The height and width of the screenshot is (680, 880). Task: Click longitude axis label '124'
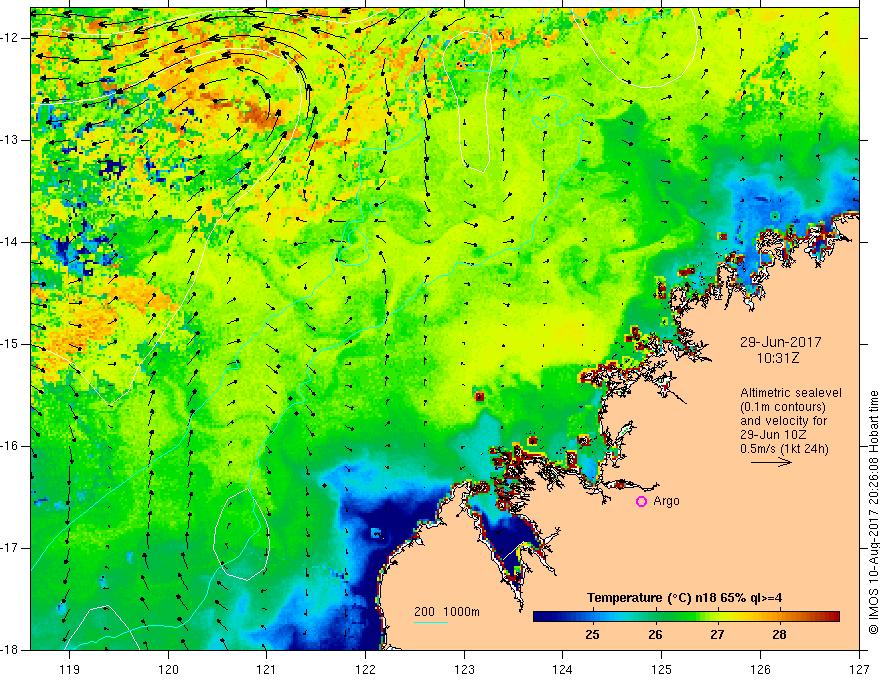tap(563, 669)
